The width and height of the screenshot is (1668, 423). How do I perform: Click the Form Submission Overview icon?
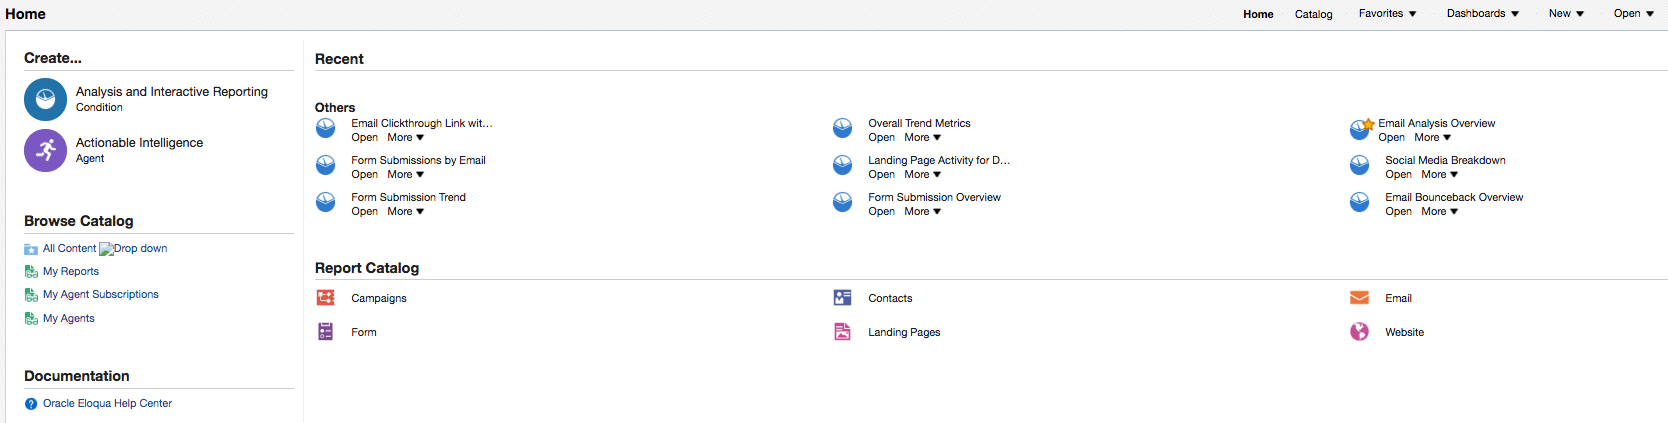click(843, 202)
